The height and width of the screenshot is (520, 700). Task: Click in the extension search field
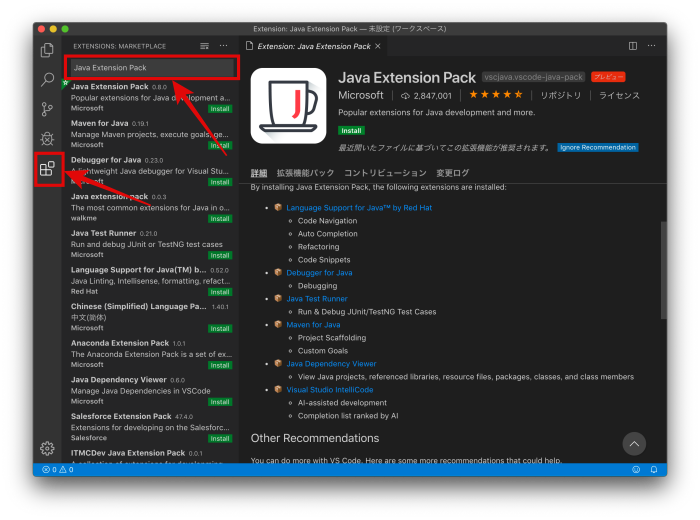click(152, 68)
